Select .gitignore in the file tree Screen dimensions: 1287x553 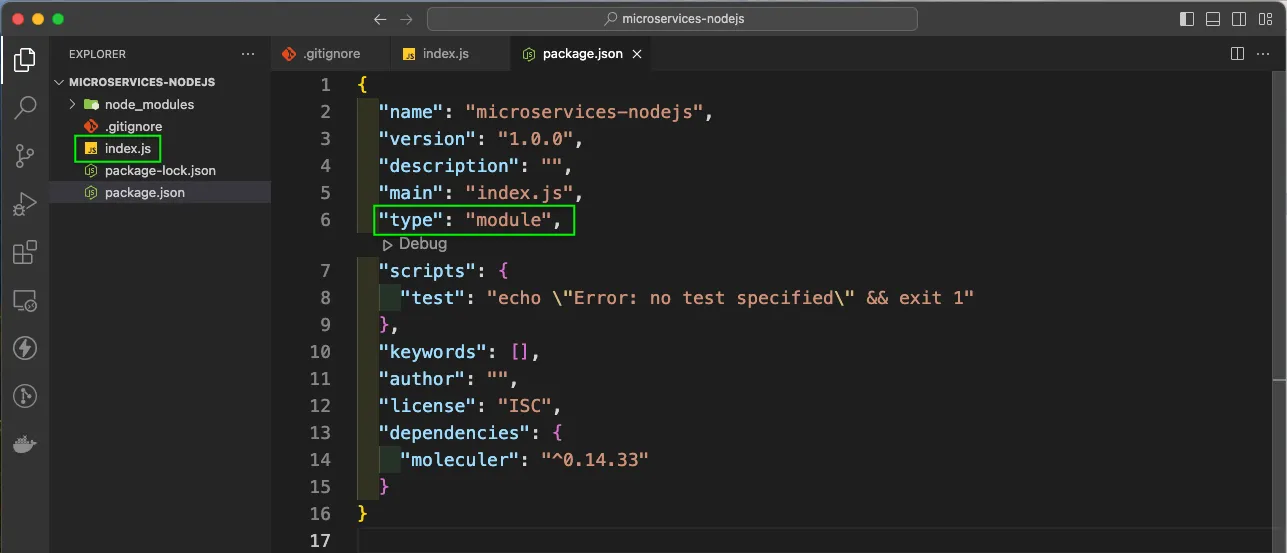click(160, 126)
